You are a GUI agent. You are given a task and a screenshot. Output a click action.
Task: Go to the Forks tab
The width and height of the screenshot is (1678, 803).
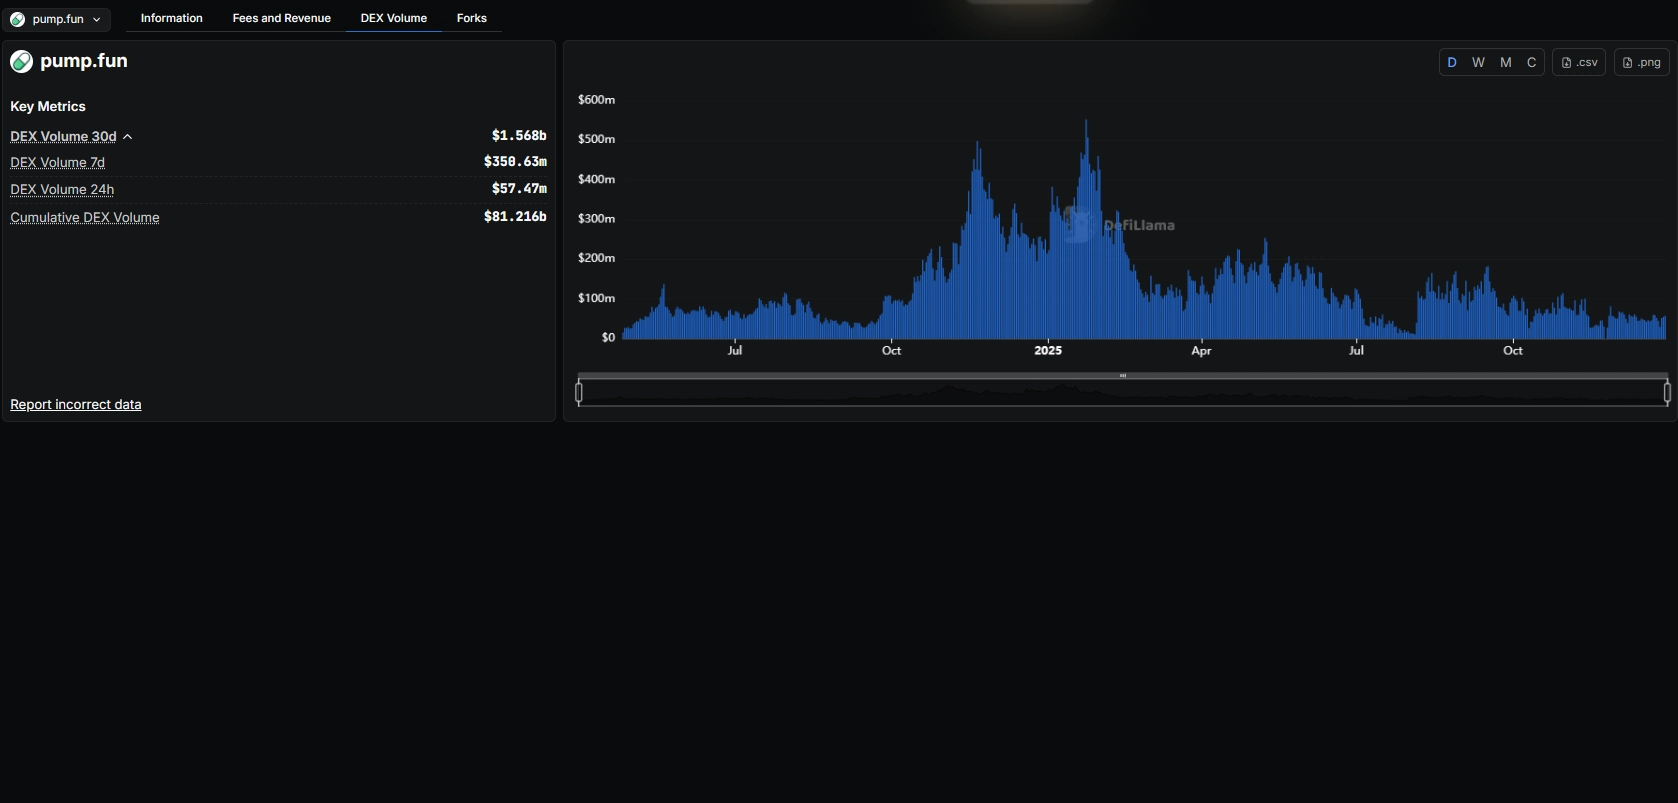[471, 18]
